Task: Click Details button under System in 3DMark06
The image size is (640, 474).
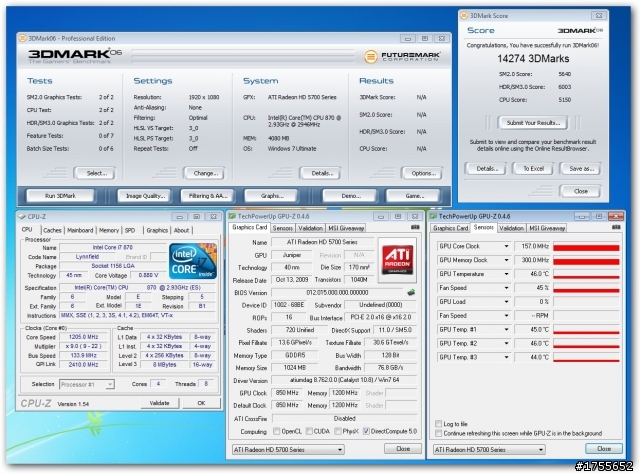Action: pos(322,173)
